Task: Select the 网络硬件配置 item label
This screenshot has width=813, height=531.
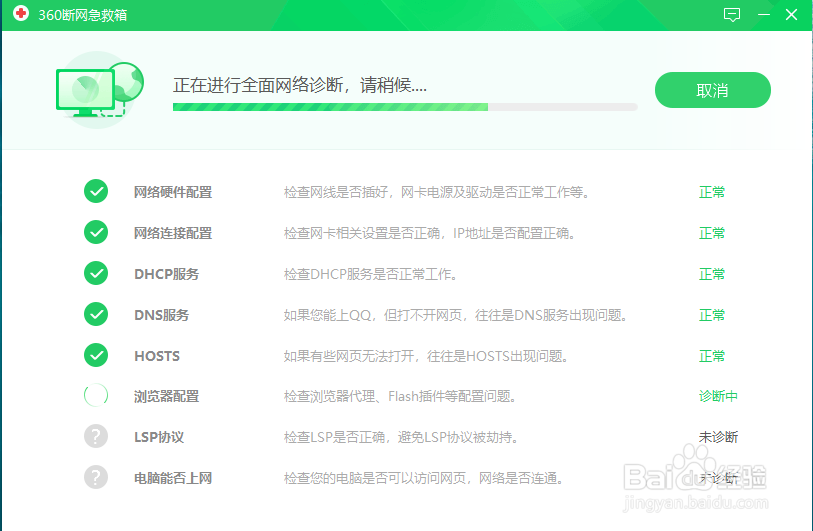Action: (x=173, y=192)
